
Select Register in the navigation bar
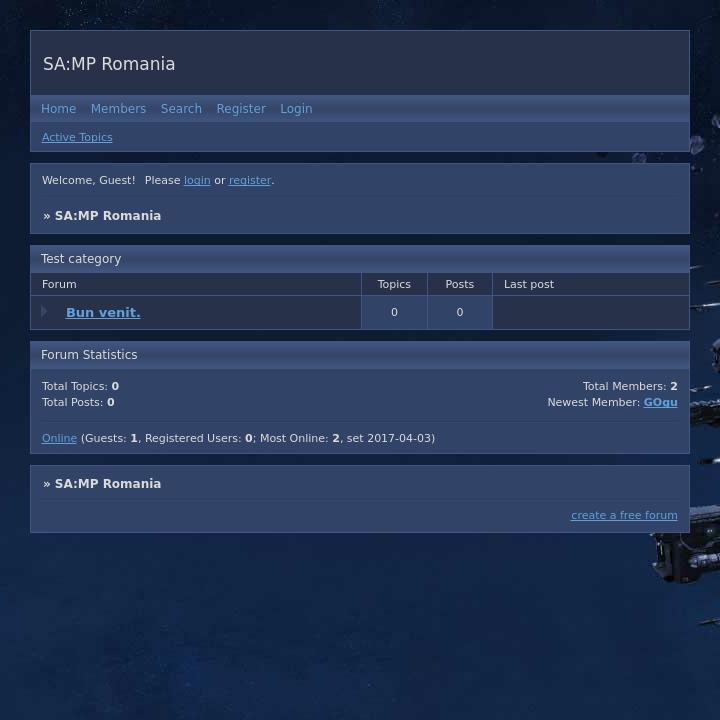click(x=241, y=109)
